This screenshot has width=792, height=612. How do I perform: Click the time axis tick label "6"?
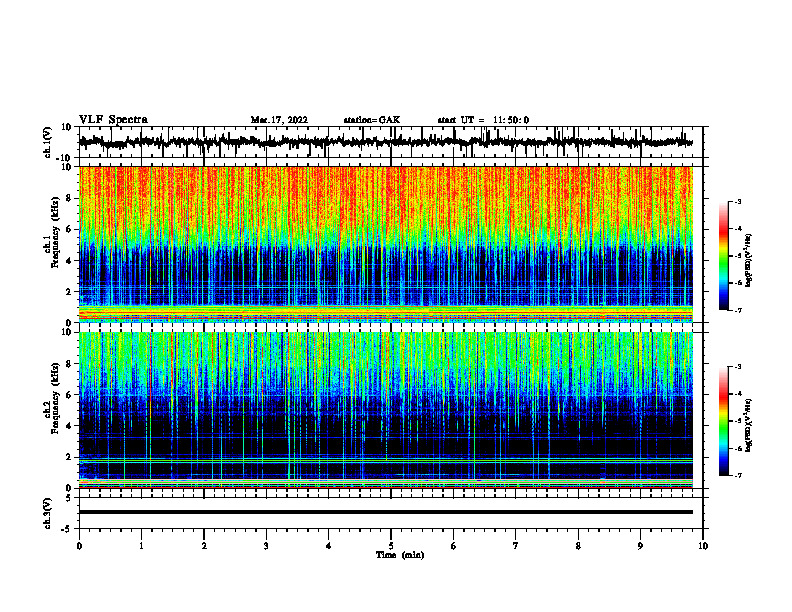(x=454, y=546)
